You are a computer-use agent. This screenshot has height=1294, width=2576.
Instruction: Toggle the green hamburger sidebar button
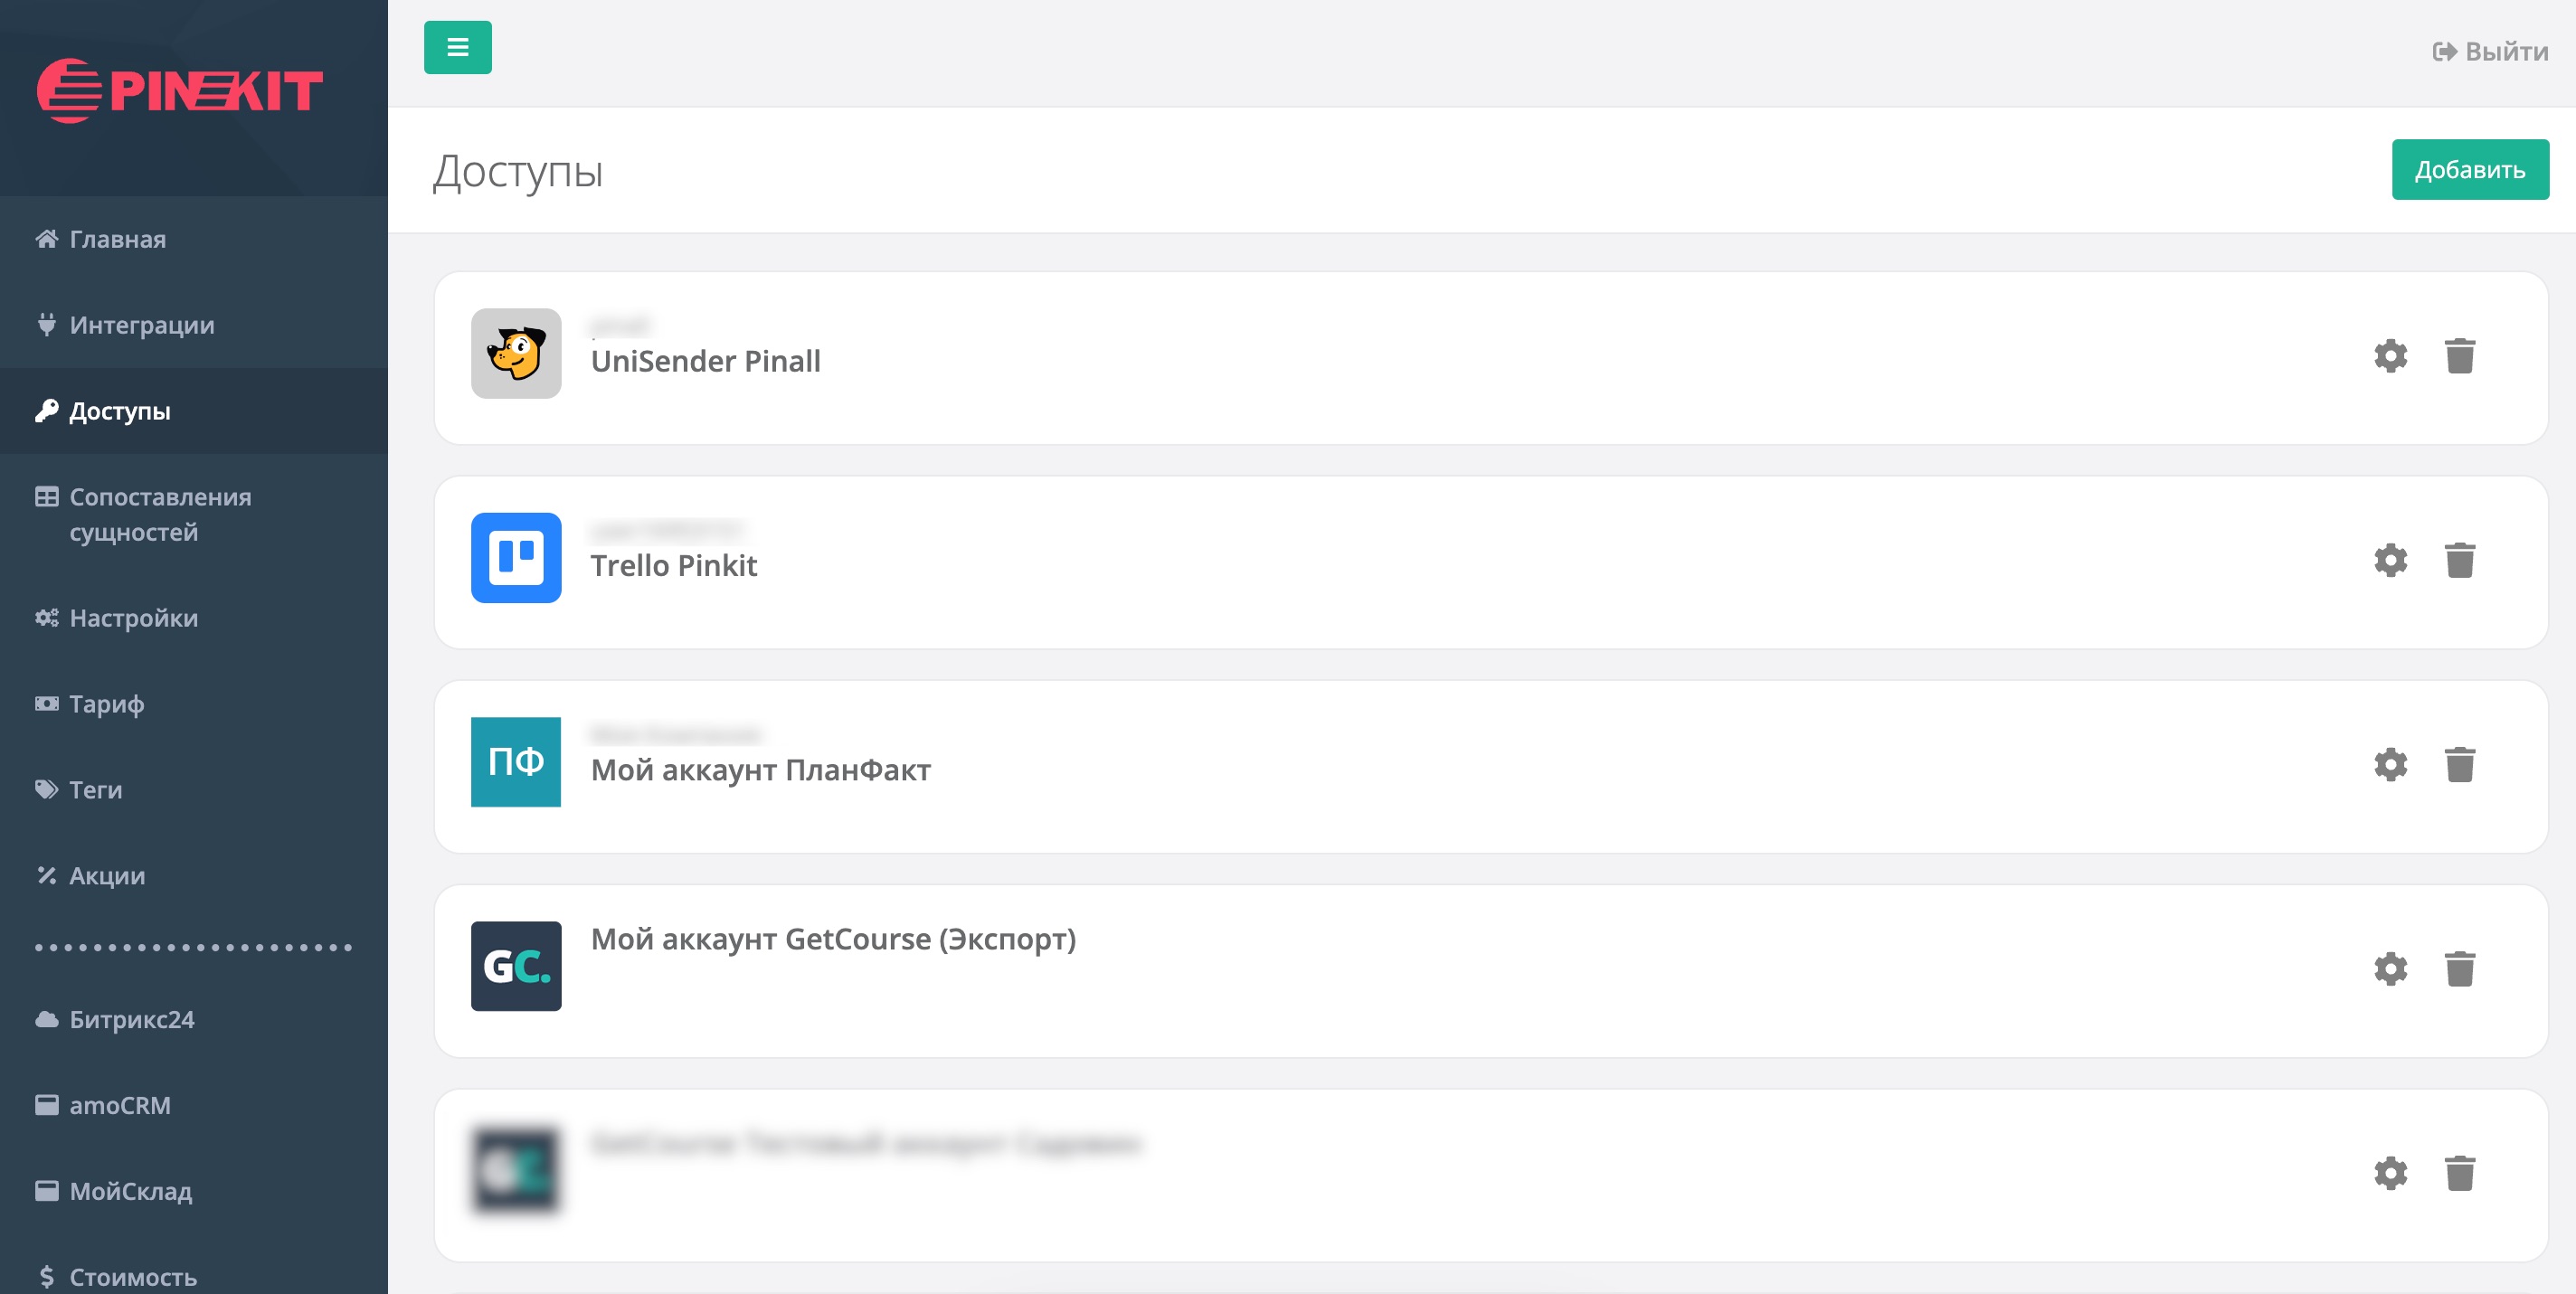[457, 47]
